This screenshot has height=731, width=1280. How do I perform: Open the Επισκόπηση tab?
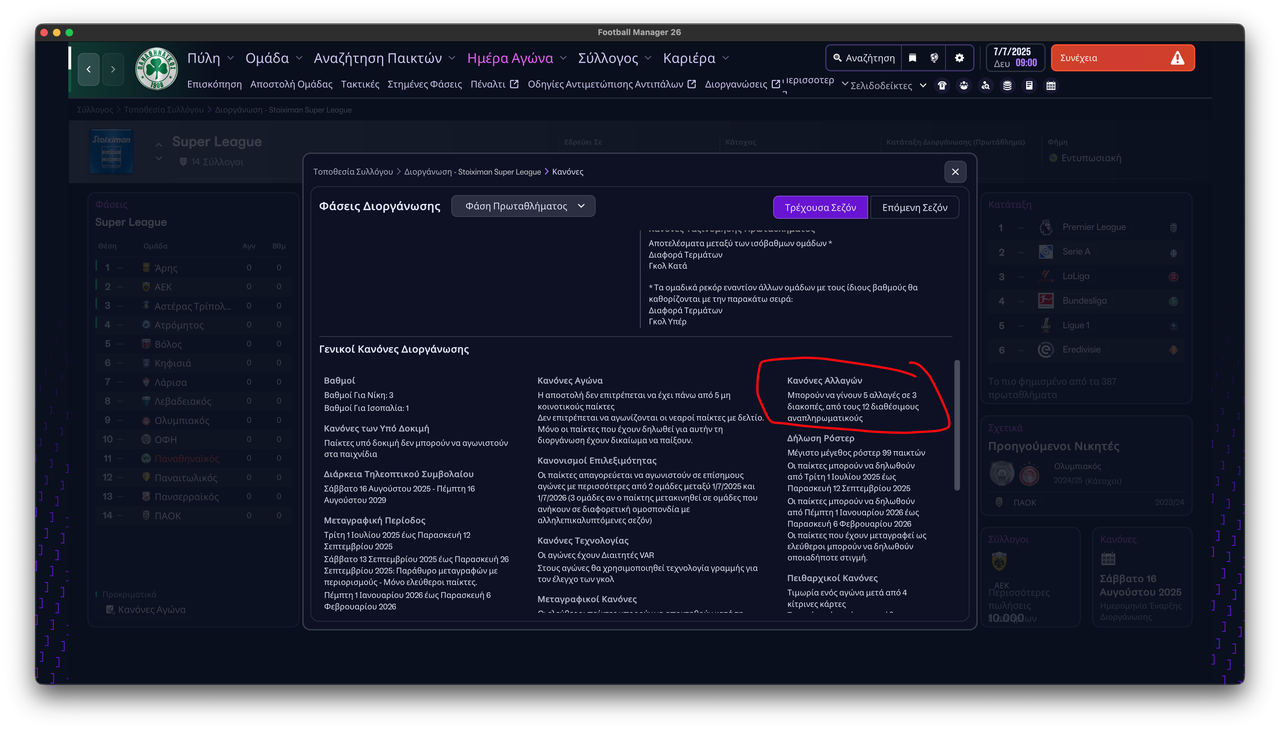[214, 85]
